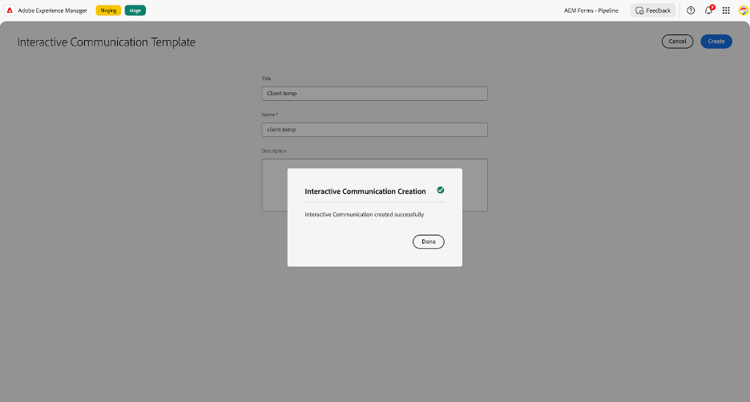This screenshot has height=402, width=750.
Task: Open the app switcher grid icon
Action: tap(726, 11)
